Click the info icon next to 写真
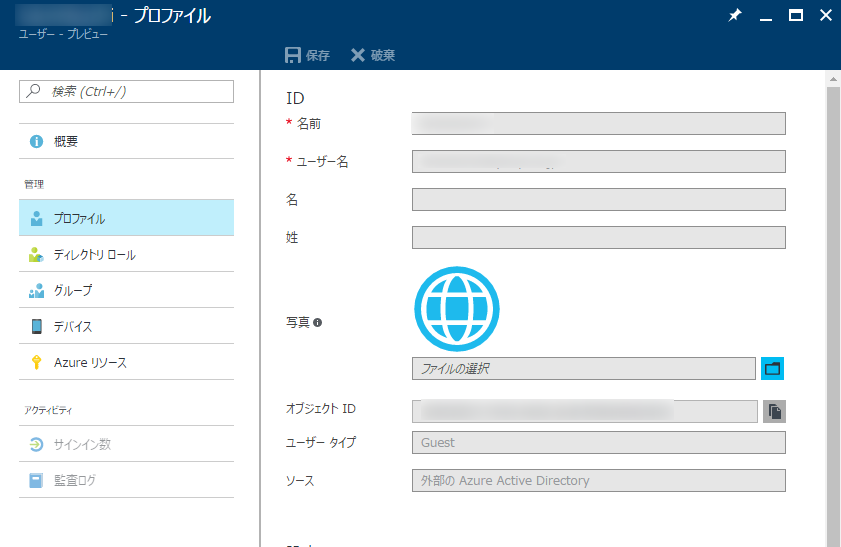The height and width of the screenshot is (547, 841). click(317, 323)
